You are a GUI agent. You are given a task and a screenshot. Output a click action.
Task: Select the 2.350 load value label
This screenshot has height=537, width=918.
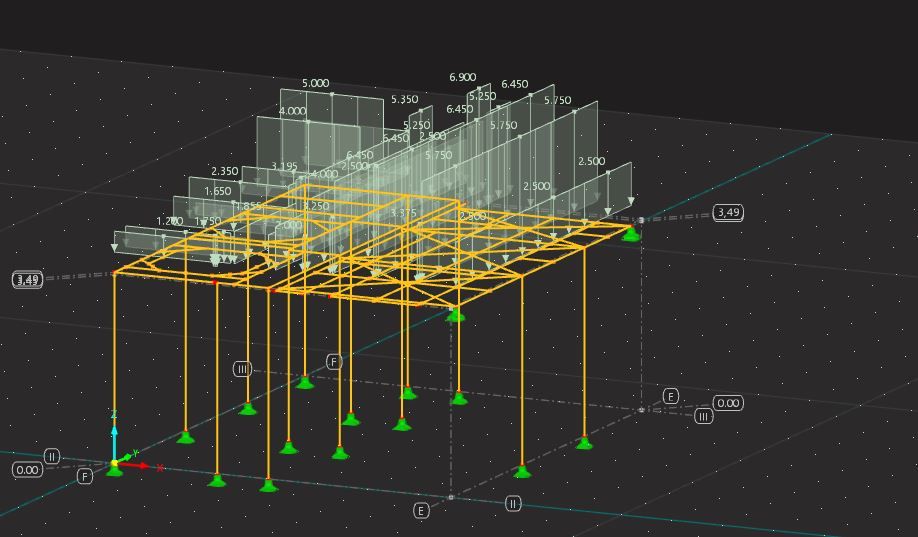[x=225, y=171]
